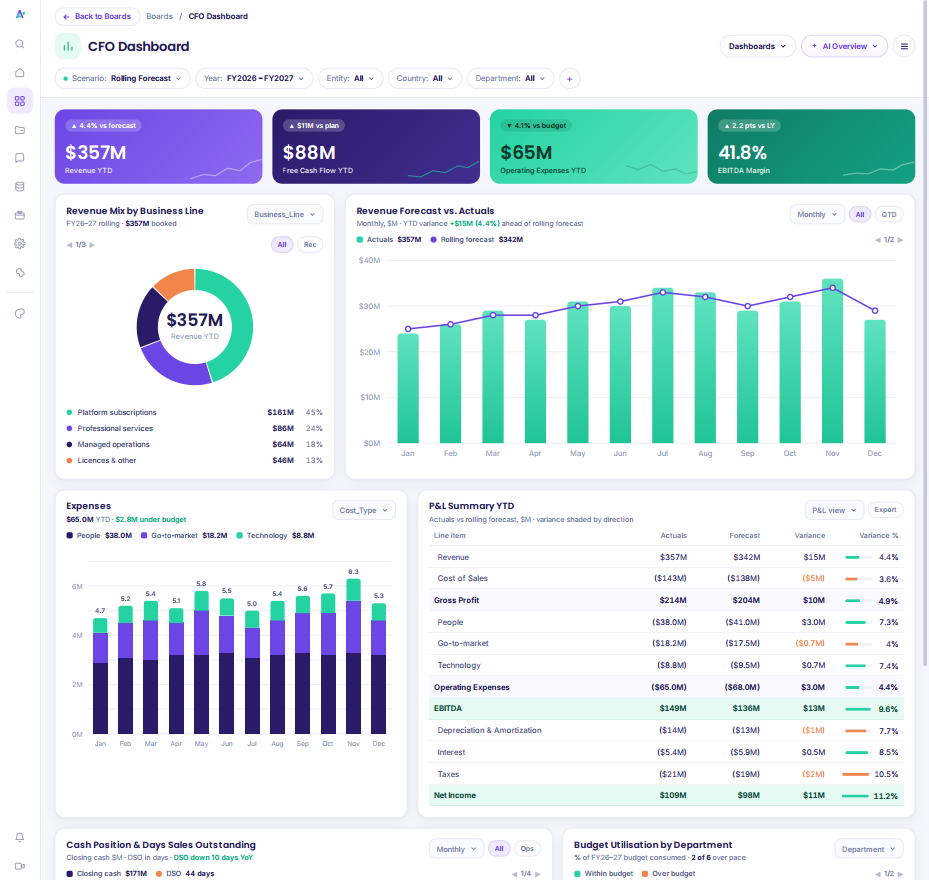Screen dimensions: 929x880
Task: Open the Year FY2026–FY2027 dropdown
Action: point(254,78)
